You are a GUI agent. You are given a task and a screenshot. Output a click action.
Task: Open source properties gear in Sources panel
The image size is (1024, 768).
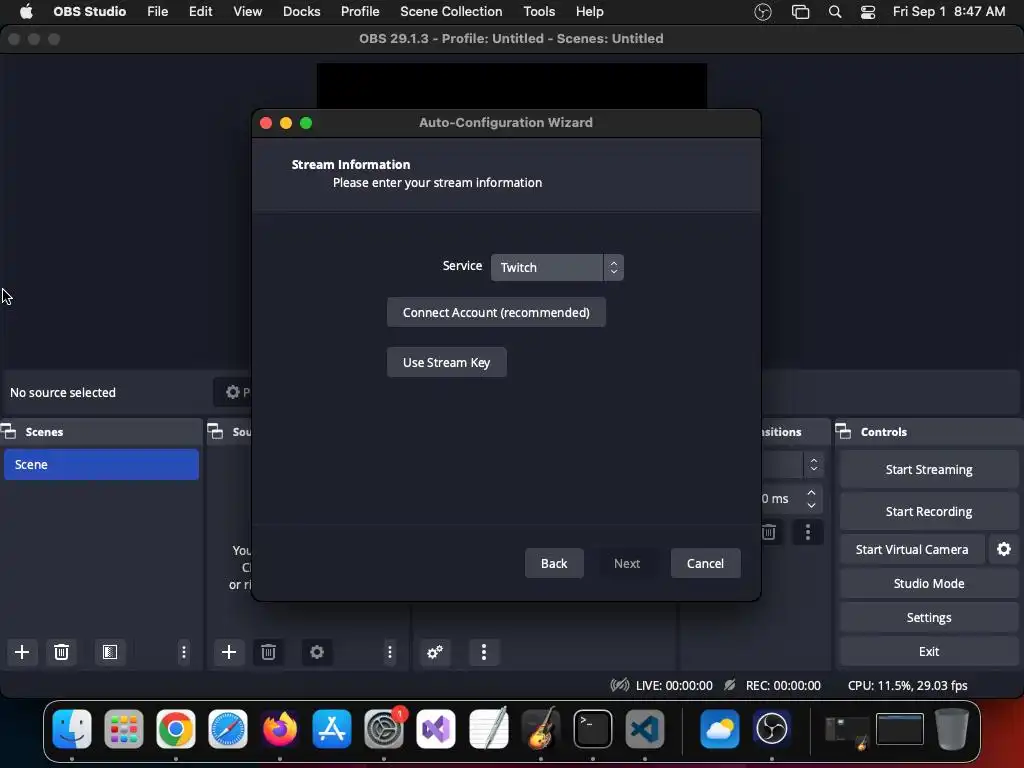pyautogui.click(x=317, y=652)
